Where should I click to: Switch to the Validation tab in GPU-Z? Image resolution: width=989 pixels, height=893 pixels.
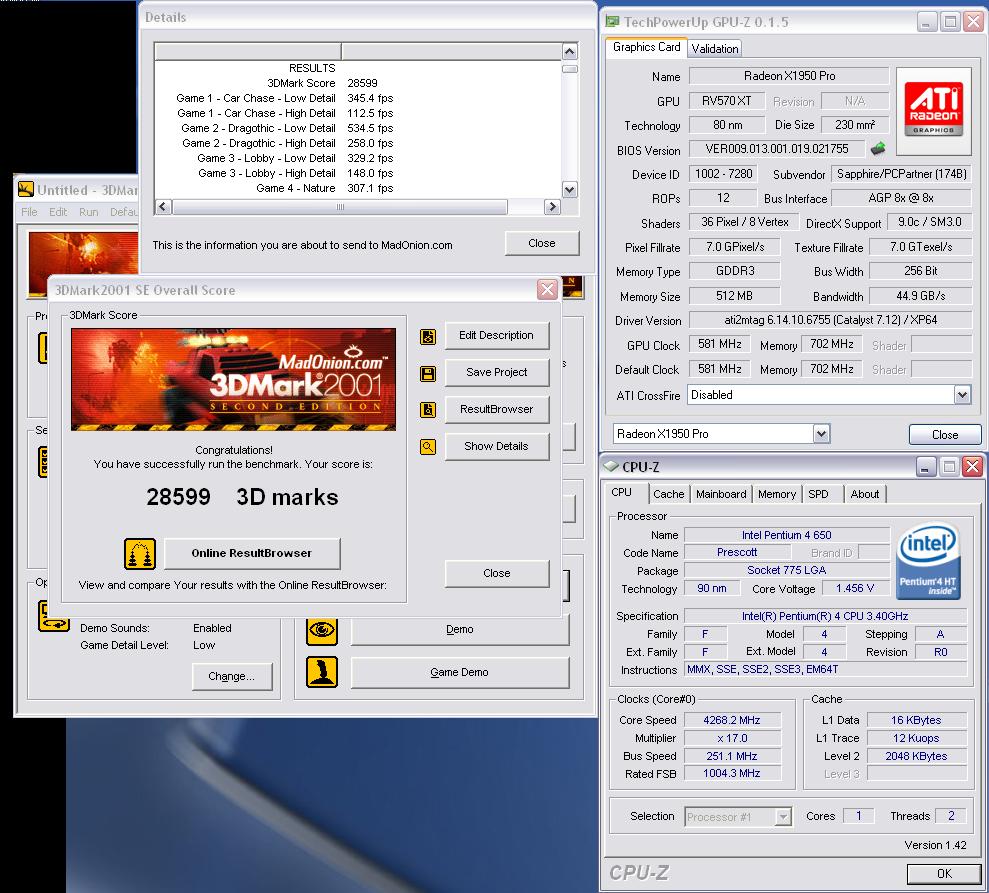pos(715,49)
